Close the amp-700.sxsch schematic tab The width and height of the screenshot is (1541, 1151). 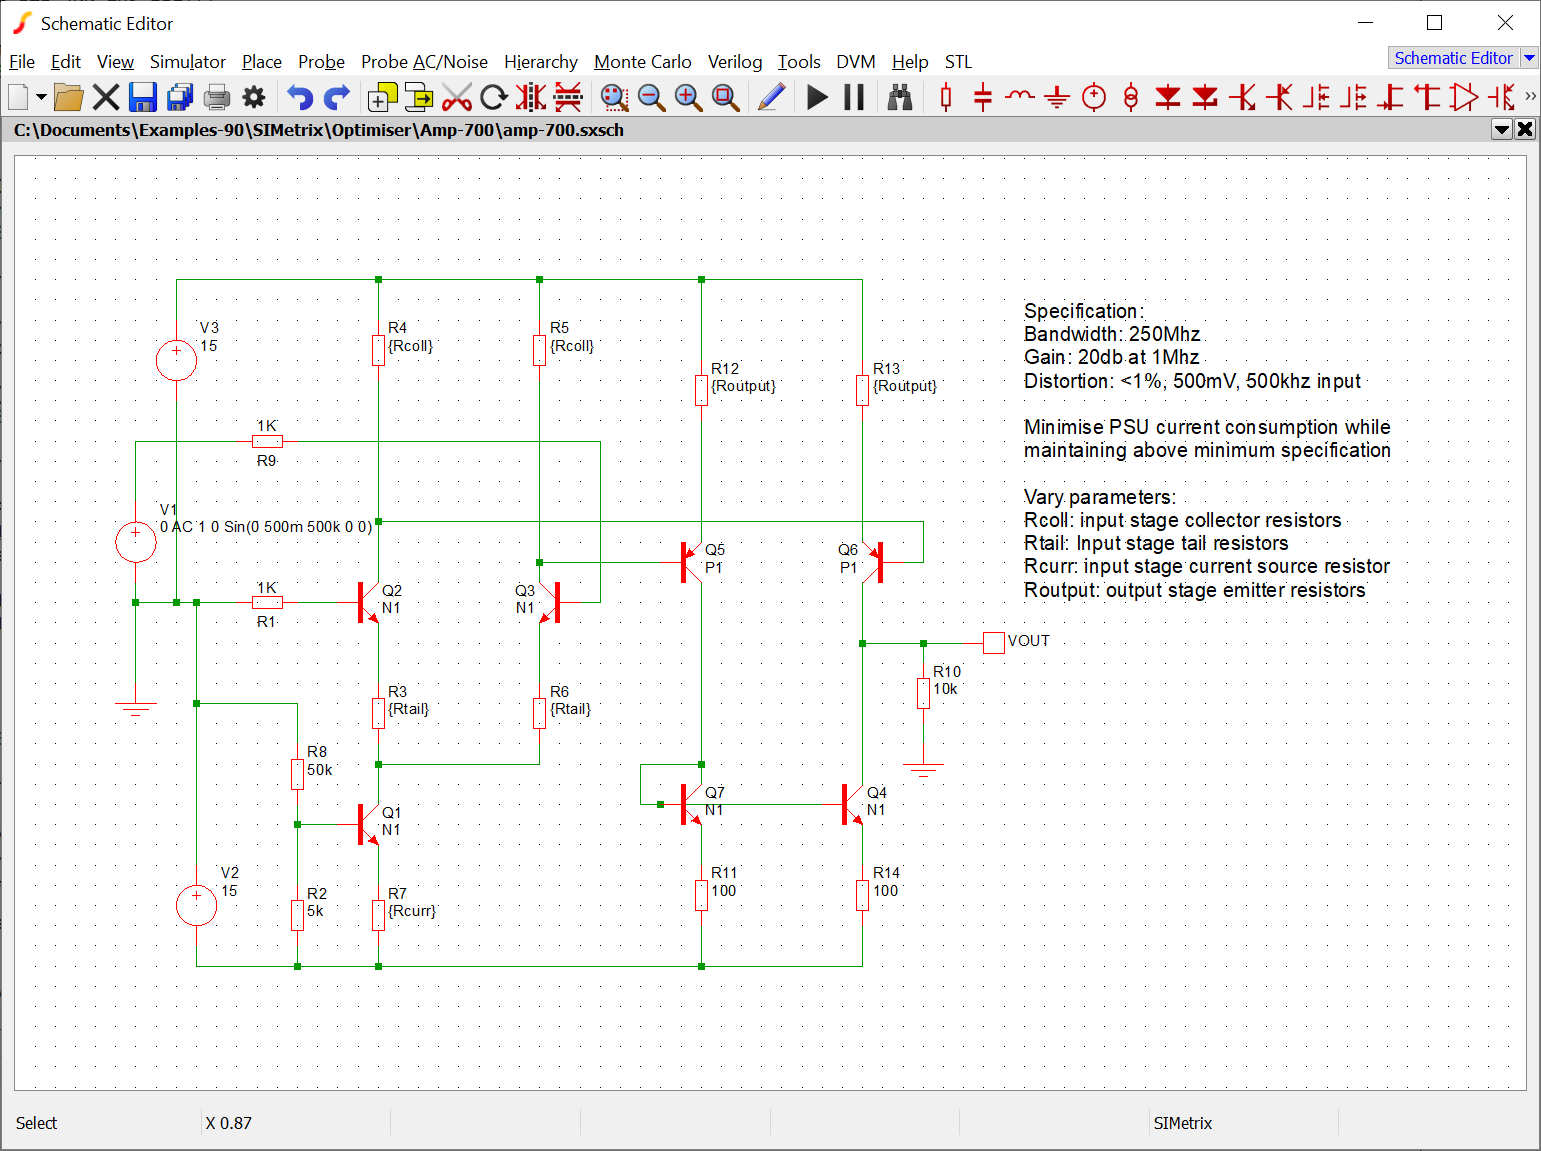1525,129
